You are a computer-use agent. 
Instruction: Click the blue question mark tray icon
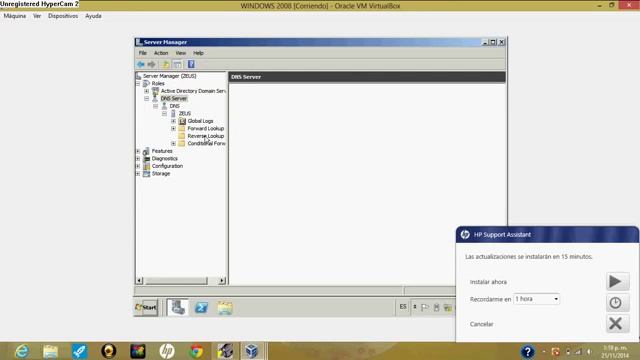click(x=528, y=351)
